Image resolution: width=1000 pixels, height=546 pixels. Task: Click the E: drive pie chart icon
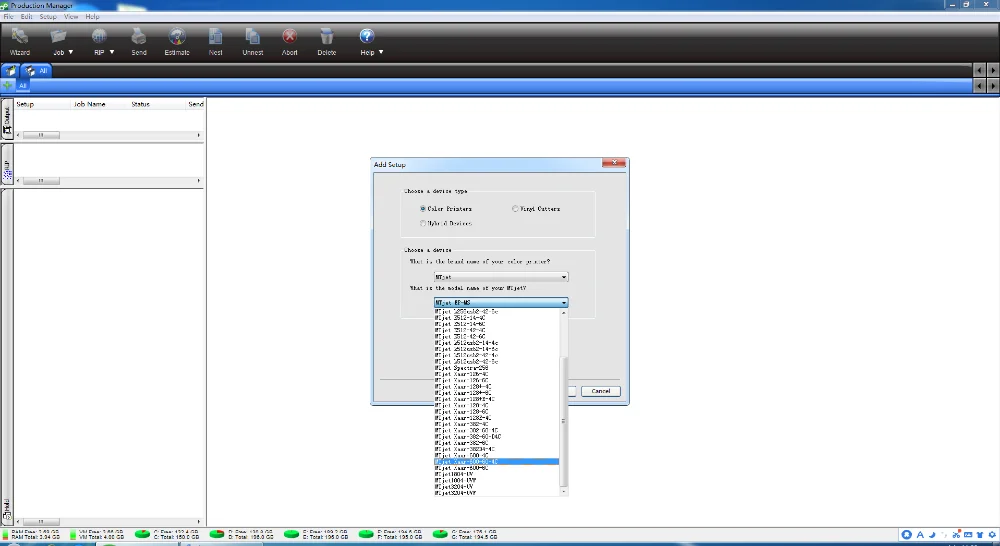[291, 534]
